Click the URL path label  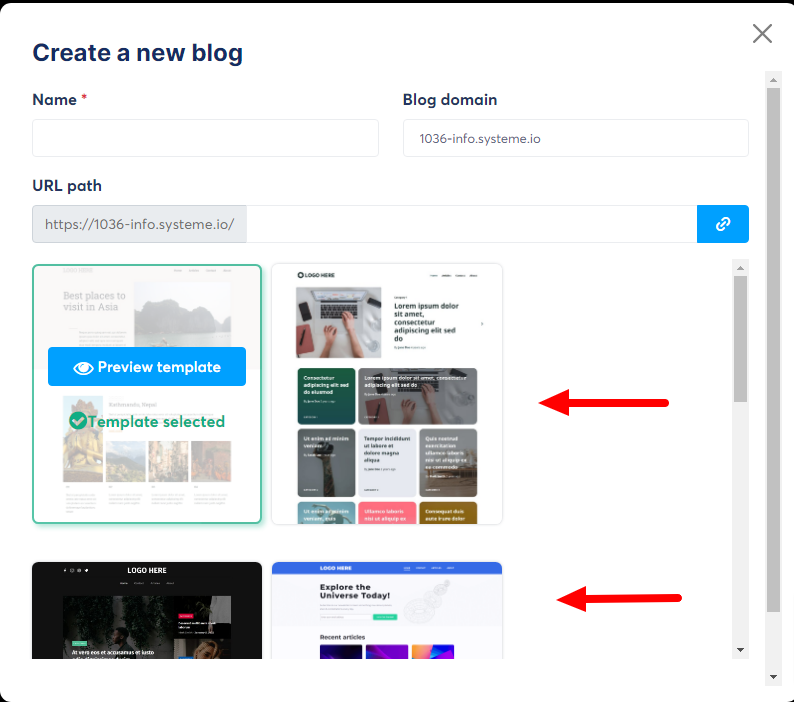(67, 186)
